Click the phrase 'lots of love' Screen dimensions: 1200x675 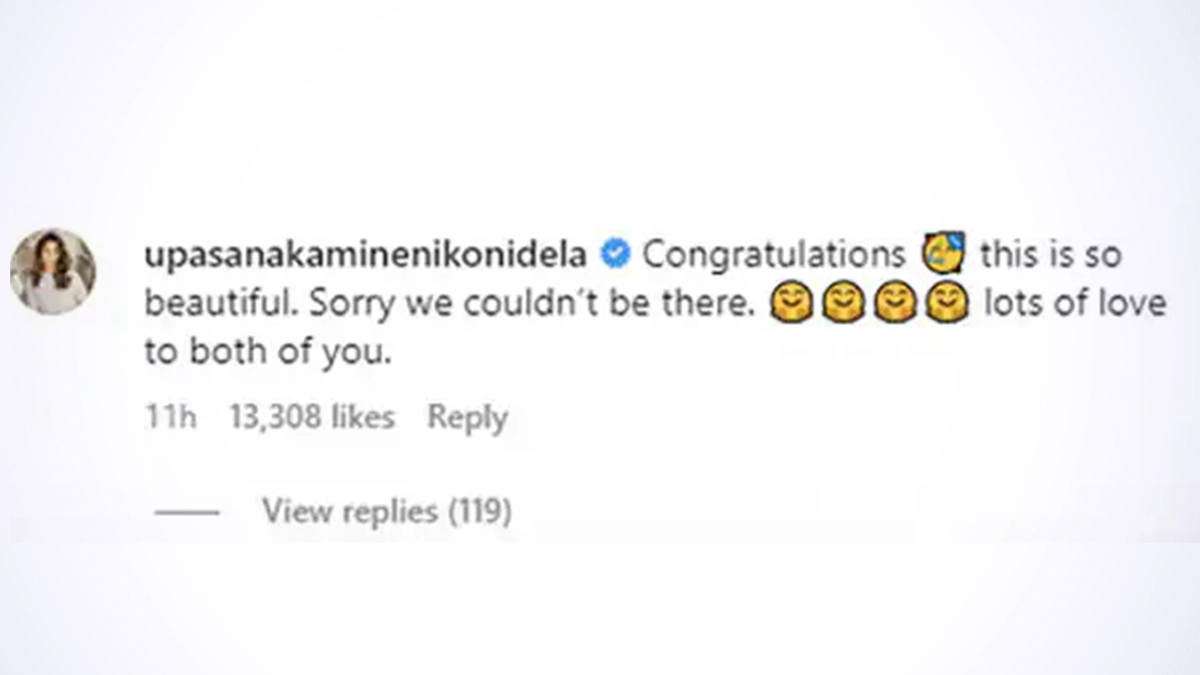1075,305
